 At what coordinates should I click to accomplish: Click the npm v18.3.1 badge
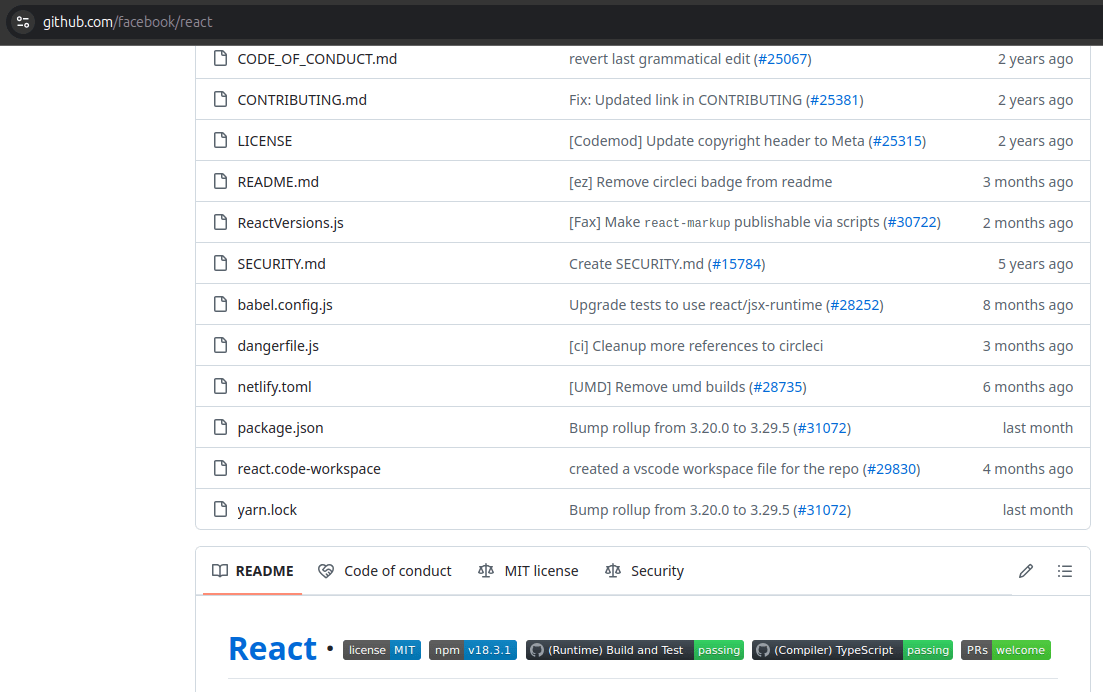pyautogui.click(x=473, y=650)
